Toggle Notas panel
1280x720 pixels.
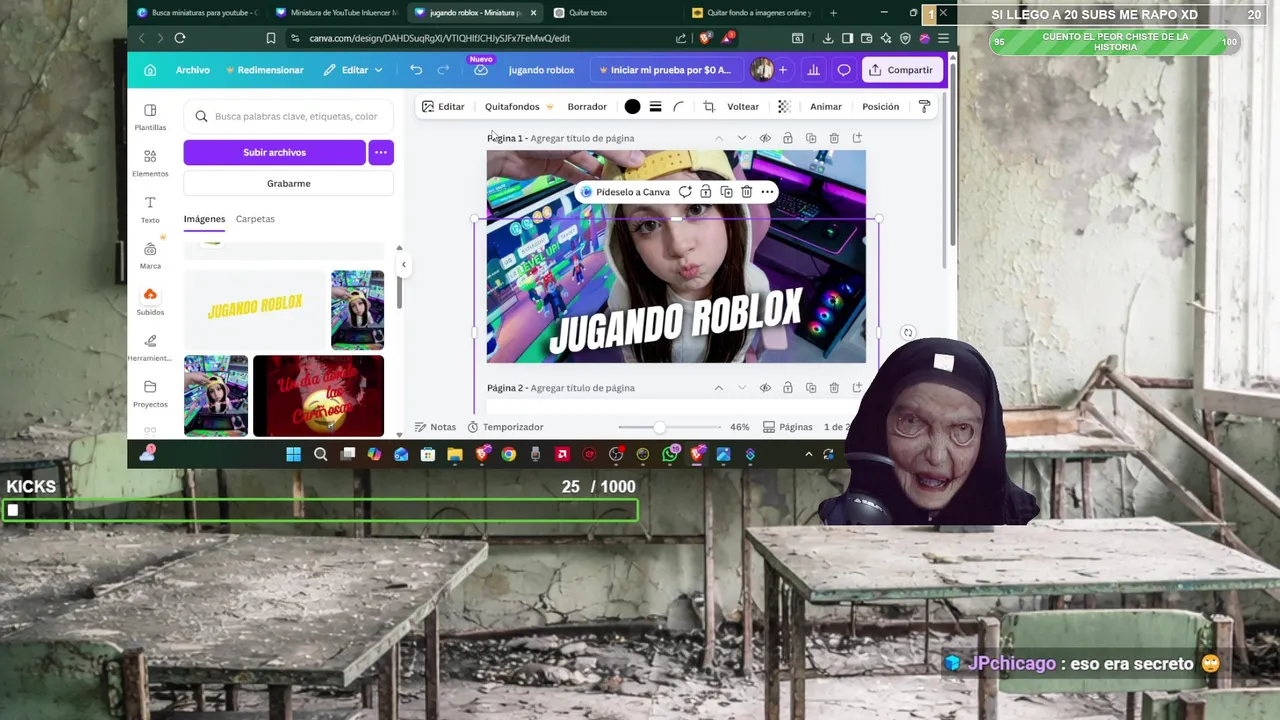435,427
